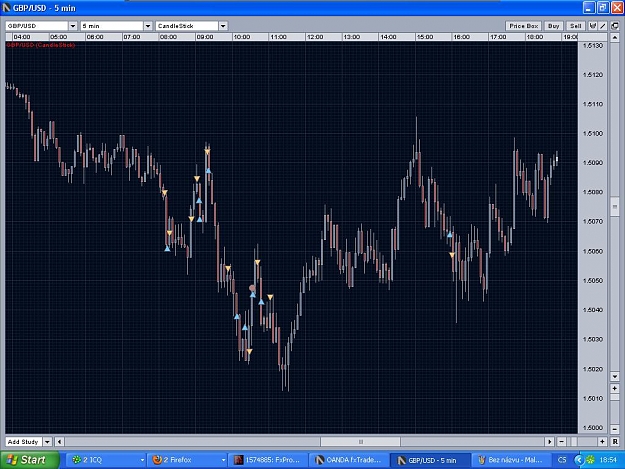Click the vertical scrollbar thumb

coord(615,206)
